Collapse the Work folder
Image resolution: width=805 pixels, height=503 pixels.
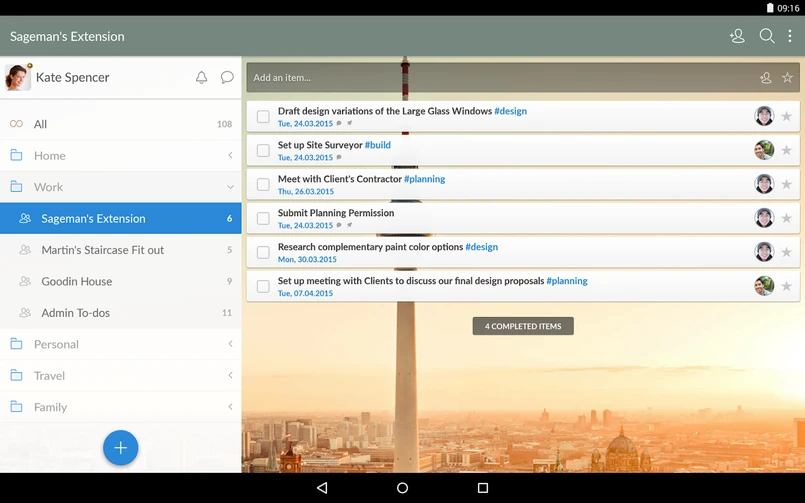tap(230, 187)
